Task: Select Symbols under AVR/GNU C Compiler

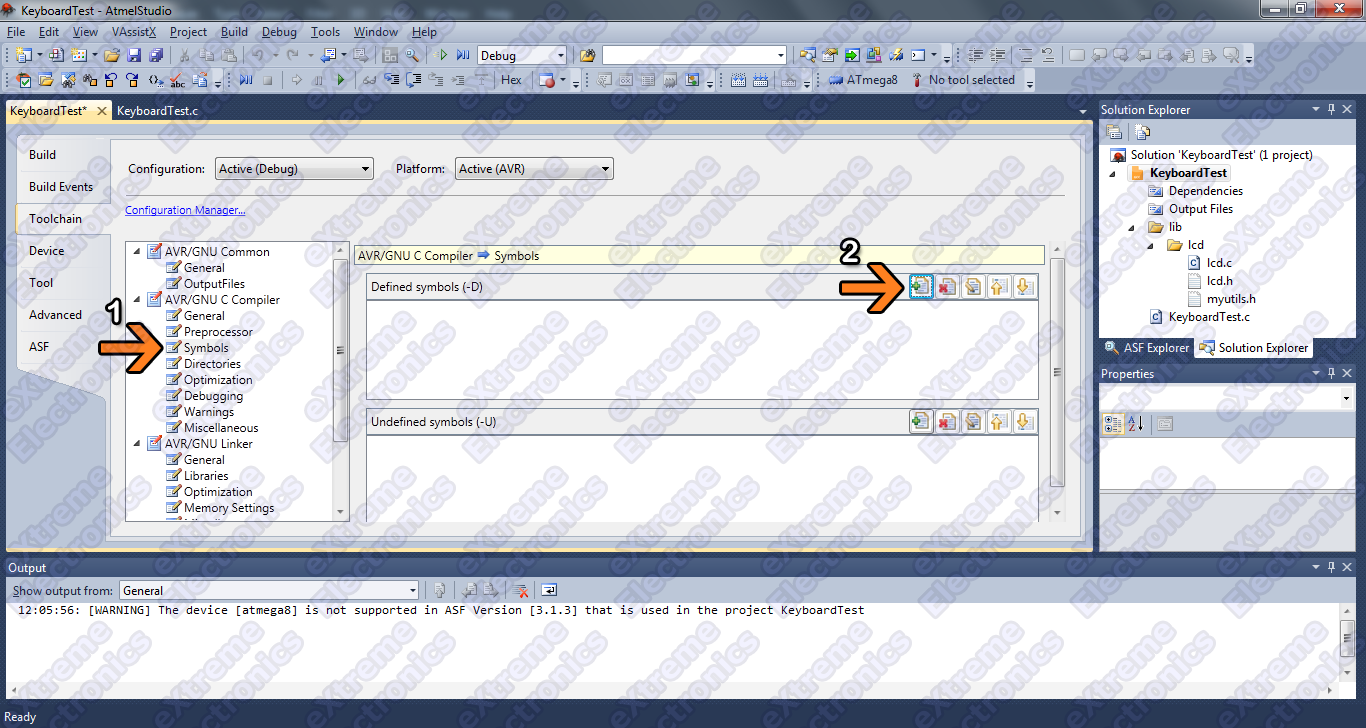Action: 206,348
